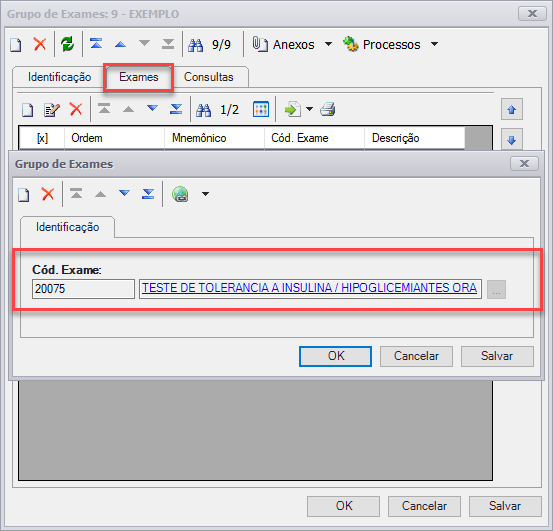The width and height of the screenshot is (553, 531).
Task: Click move-down blue arrow button beside grid
Action: (512, 140)
